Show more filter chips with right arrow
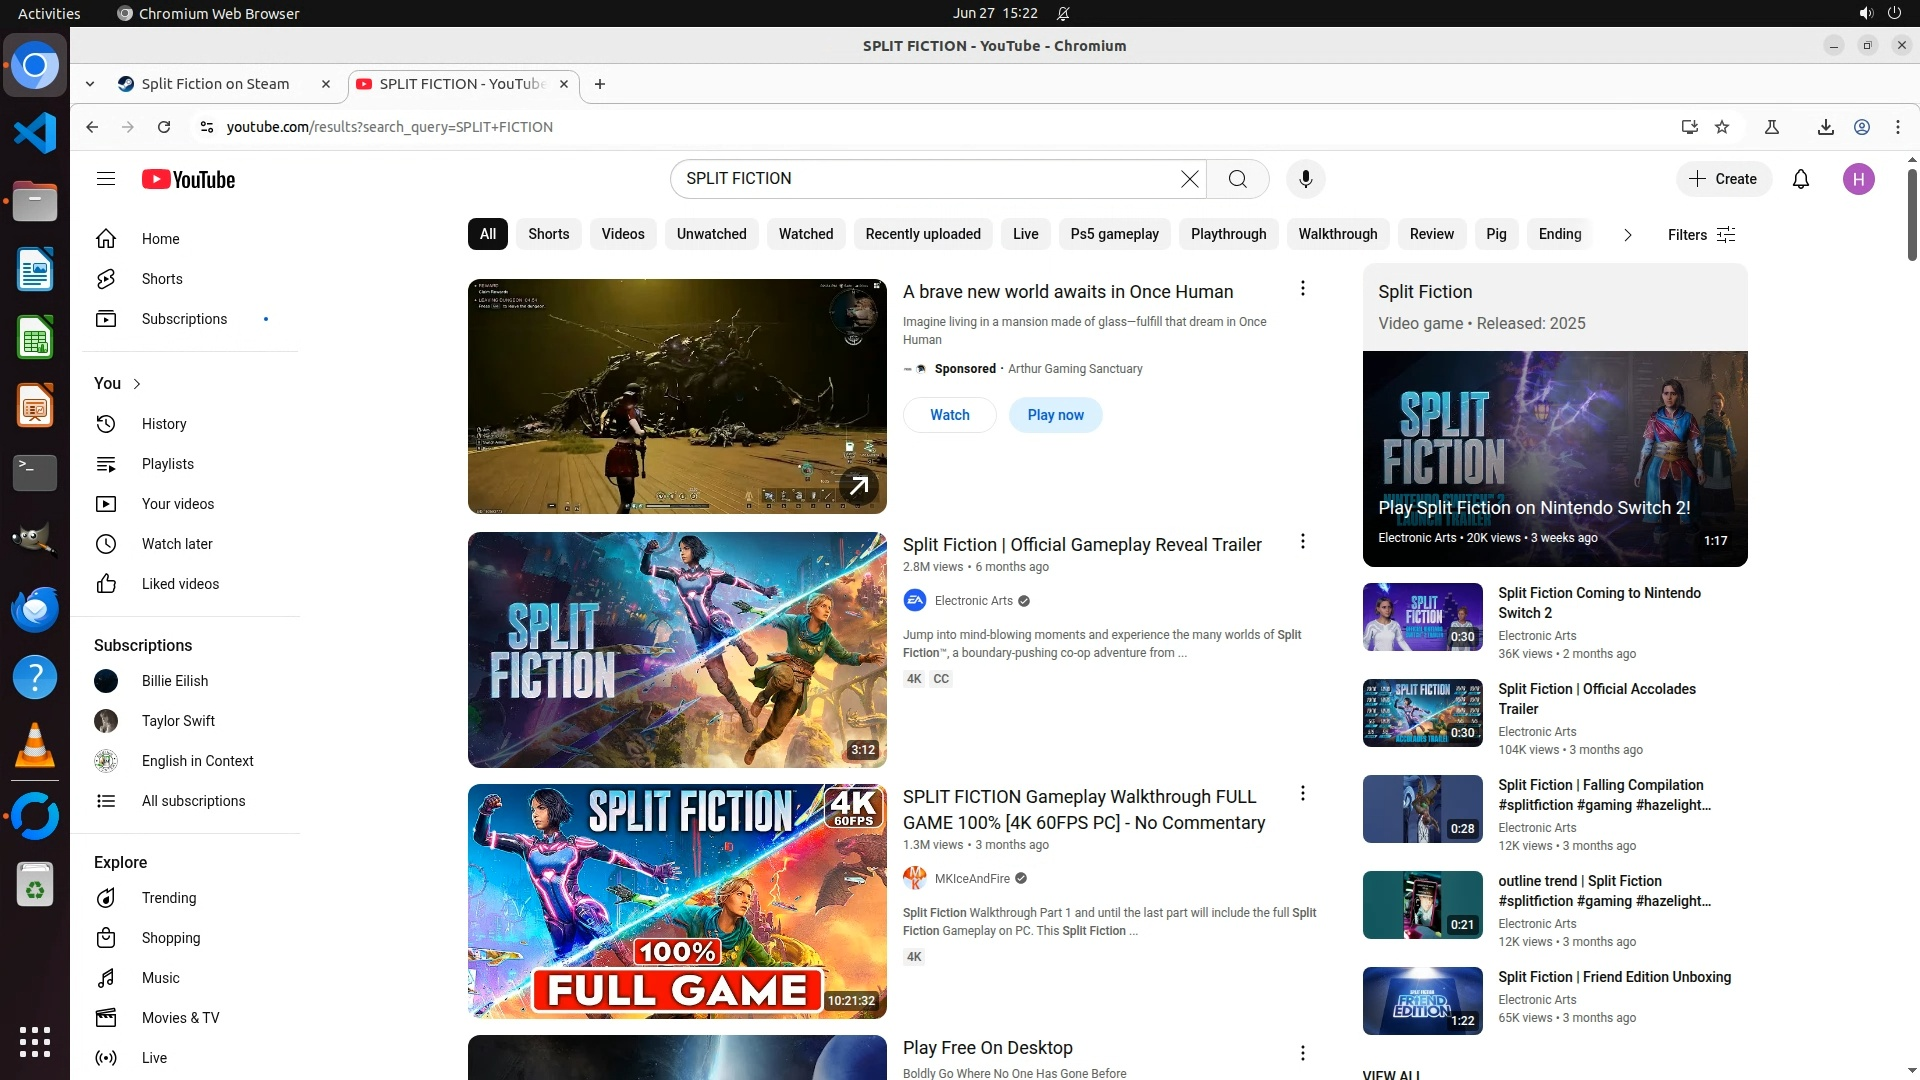The image size is (1920, 1080). click(1627, 235)
